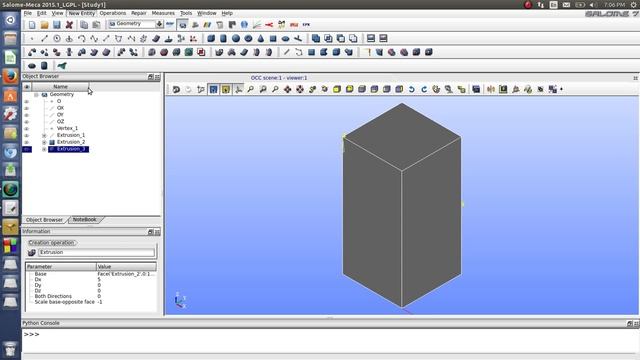Switch to the Object Browser tab
This screenshot has height=360, width=640.
pos(44,220)
